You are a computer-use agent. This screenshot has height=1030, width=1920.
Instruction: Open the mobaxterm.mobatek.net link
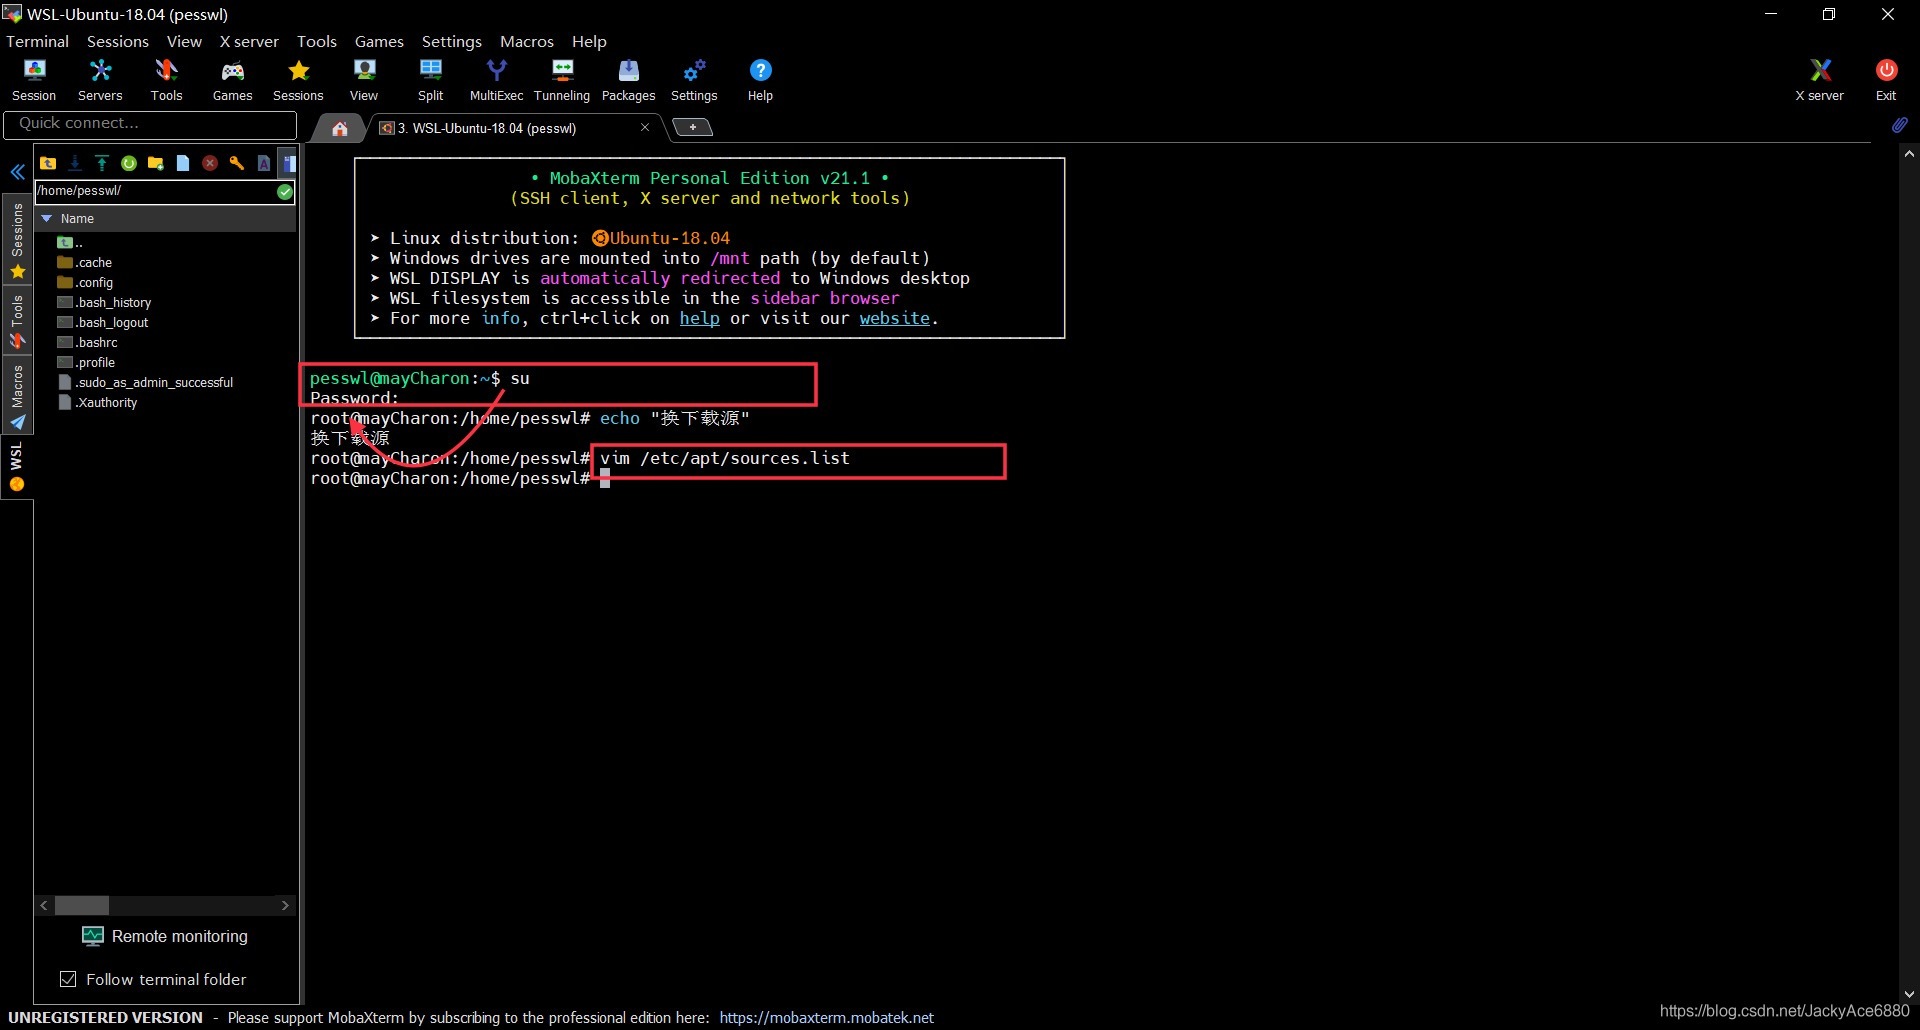[x=826, y=1018]
